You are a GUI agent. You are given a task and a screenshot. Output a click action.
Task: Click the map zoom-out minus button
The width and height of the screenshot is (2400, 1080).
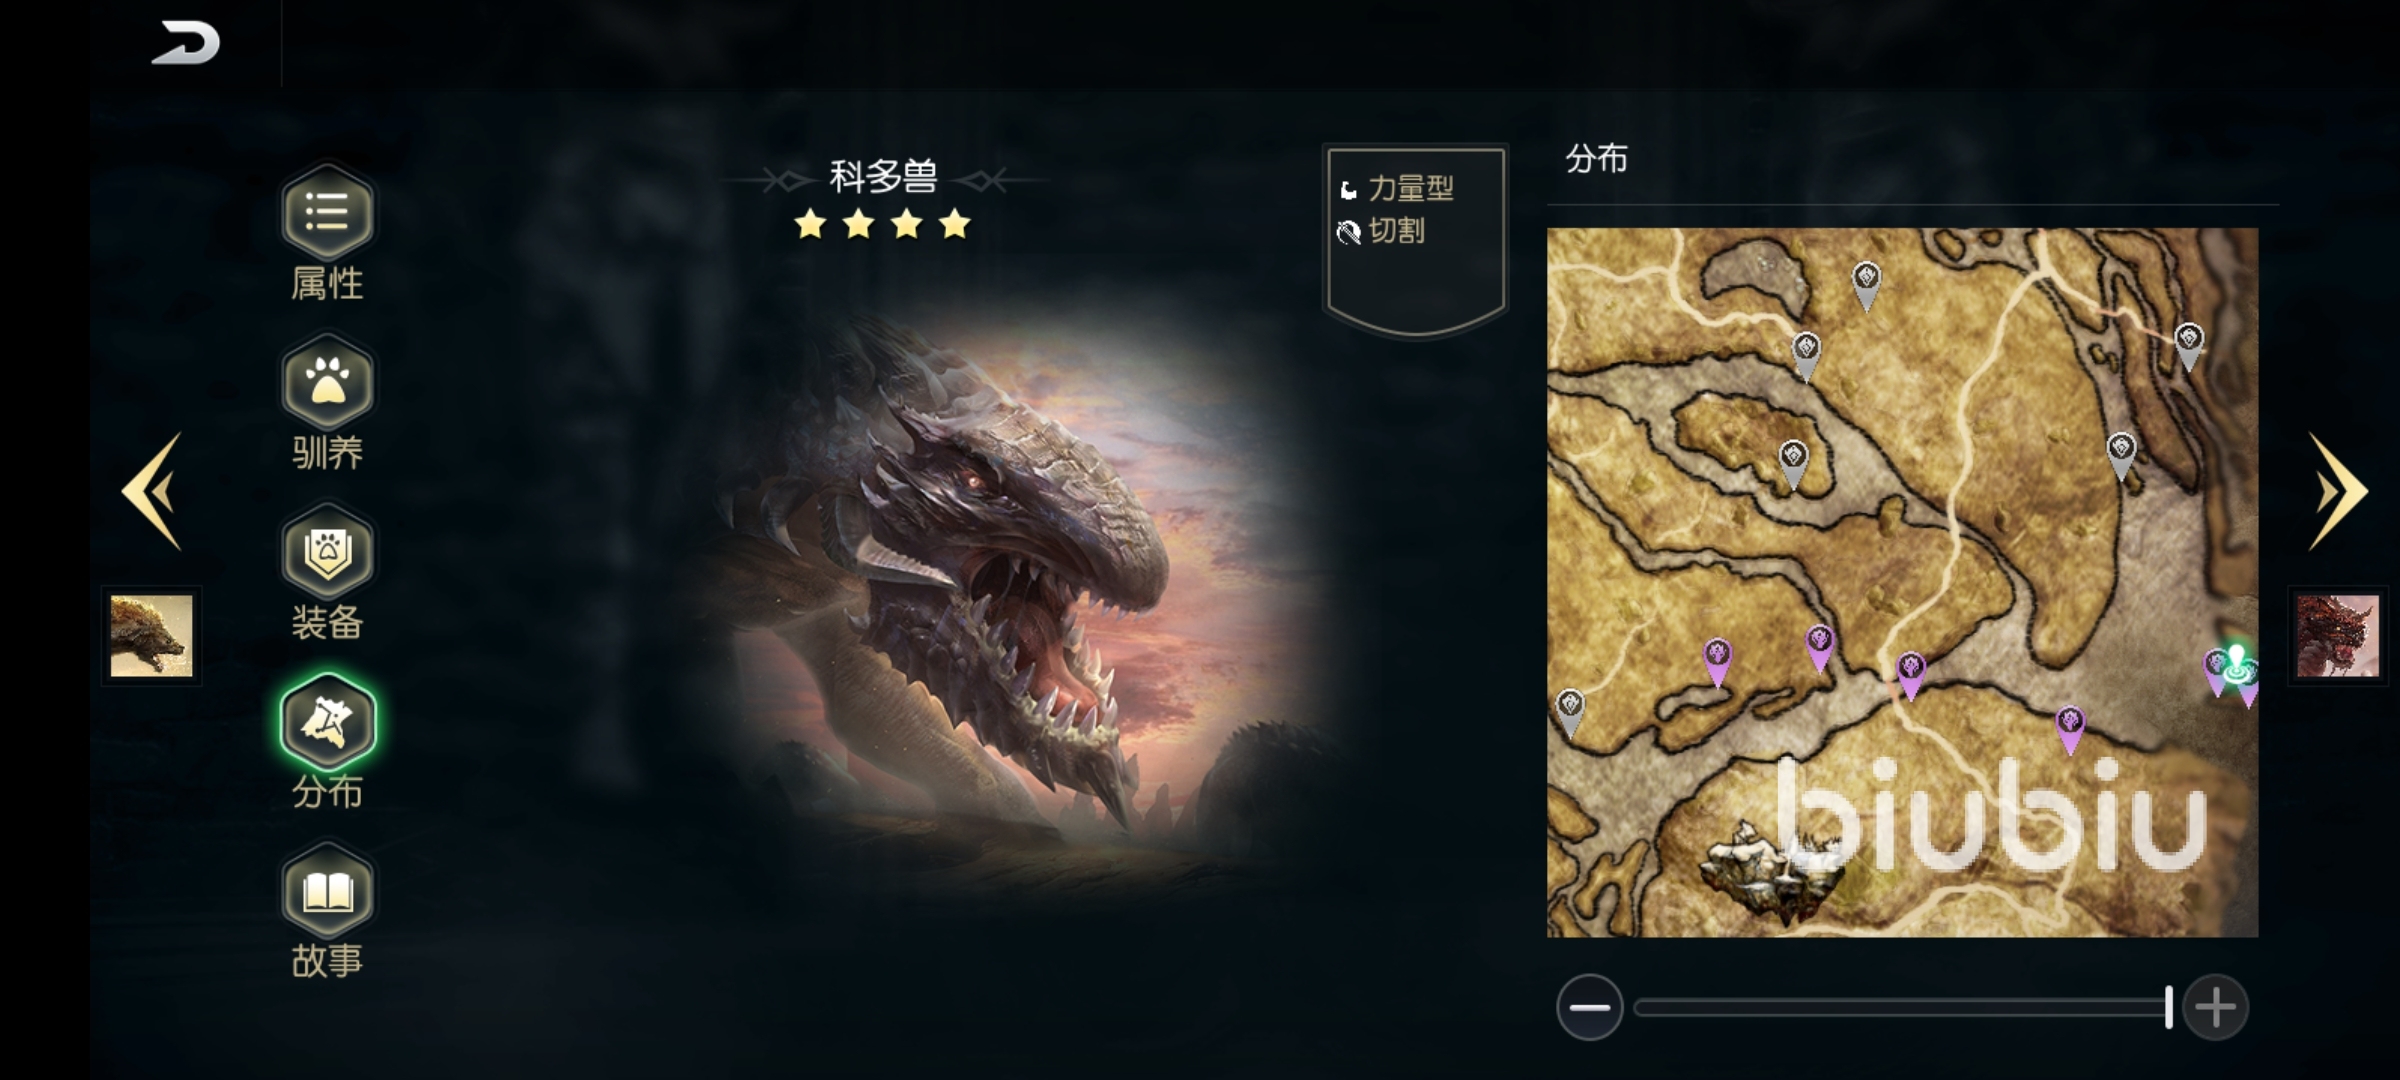[1589, 1007]
